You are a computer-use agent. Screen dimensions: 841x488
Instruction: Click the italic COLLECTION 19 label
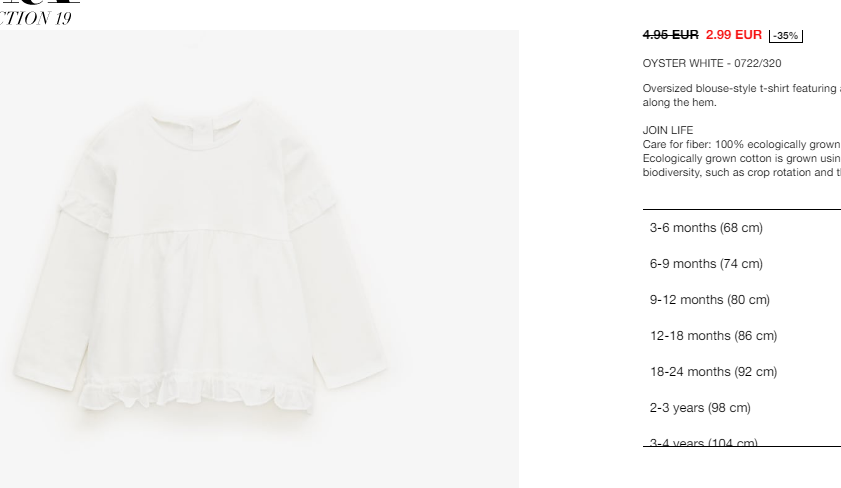35,18
